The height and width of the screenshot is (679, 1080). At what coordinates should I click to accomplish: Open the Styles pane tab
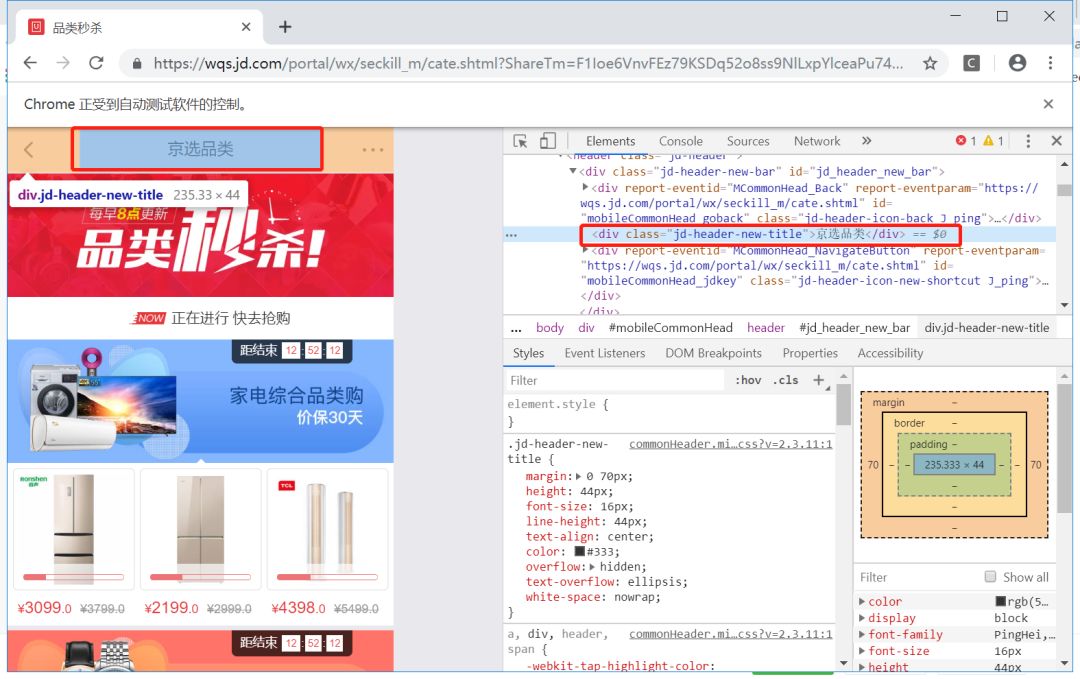pyautogui.click(x=528, y=353)
